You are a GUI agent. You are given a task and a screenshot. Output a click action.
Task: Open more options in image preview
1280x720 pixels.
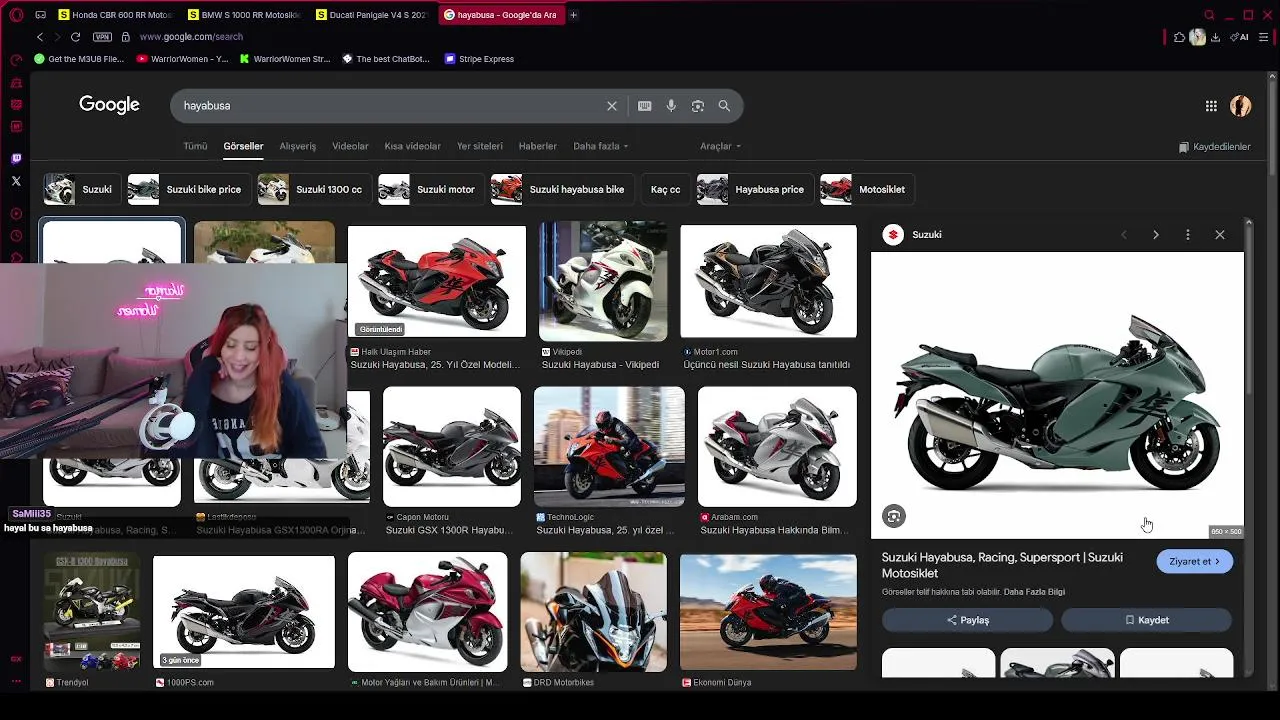[1188, 235]
